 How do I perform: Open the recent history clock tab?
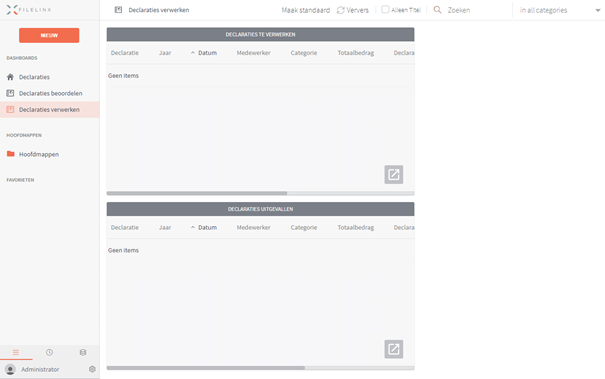point(49,352)
